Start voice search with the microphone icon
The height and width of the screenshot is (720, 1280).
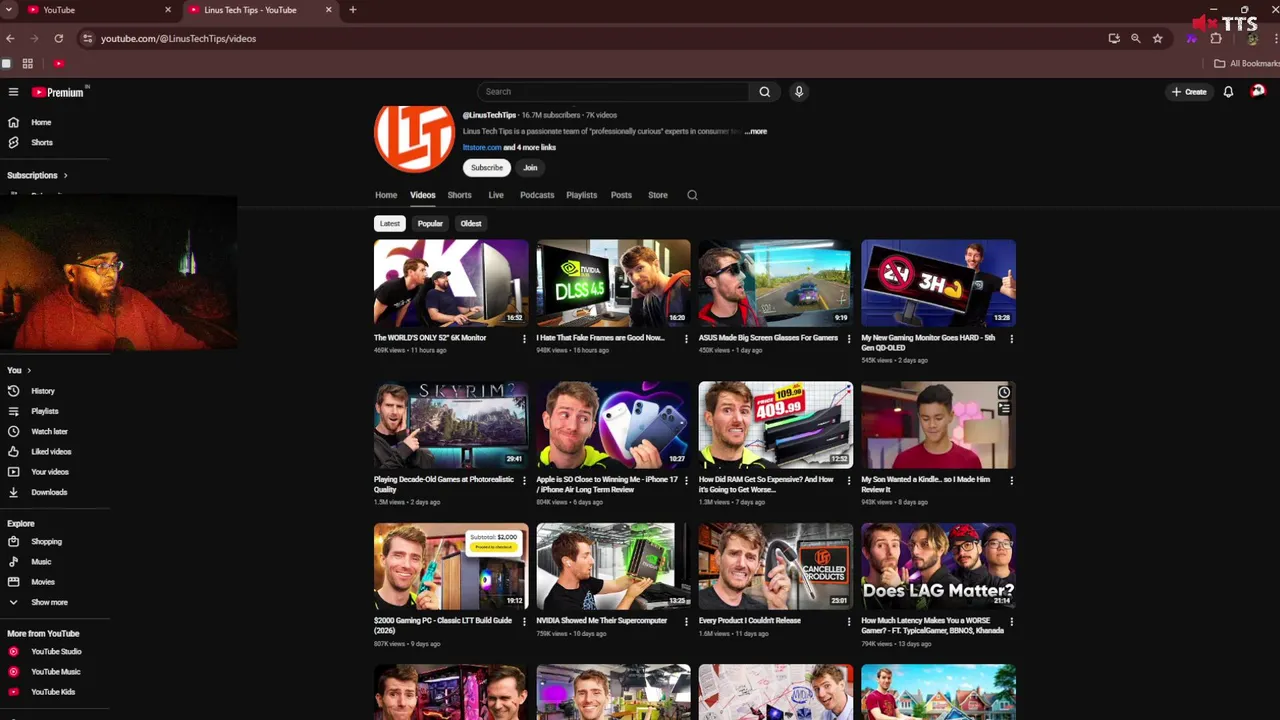pos(799,92)
